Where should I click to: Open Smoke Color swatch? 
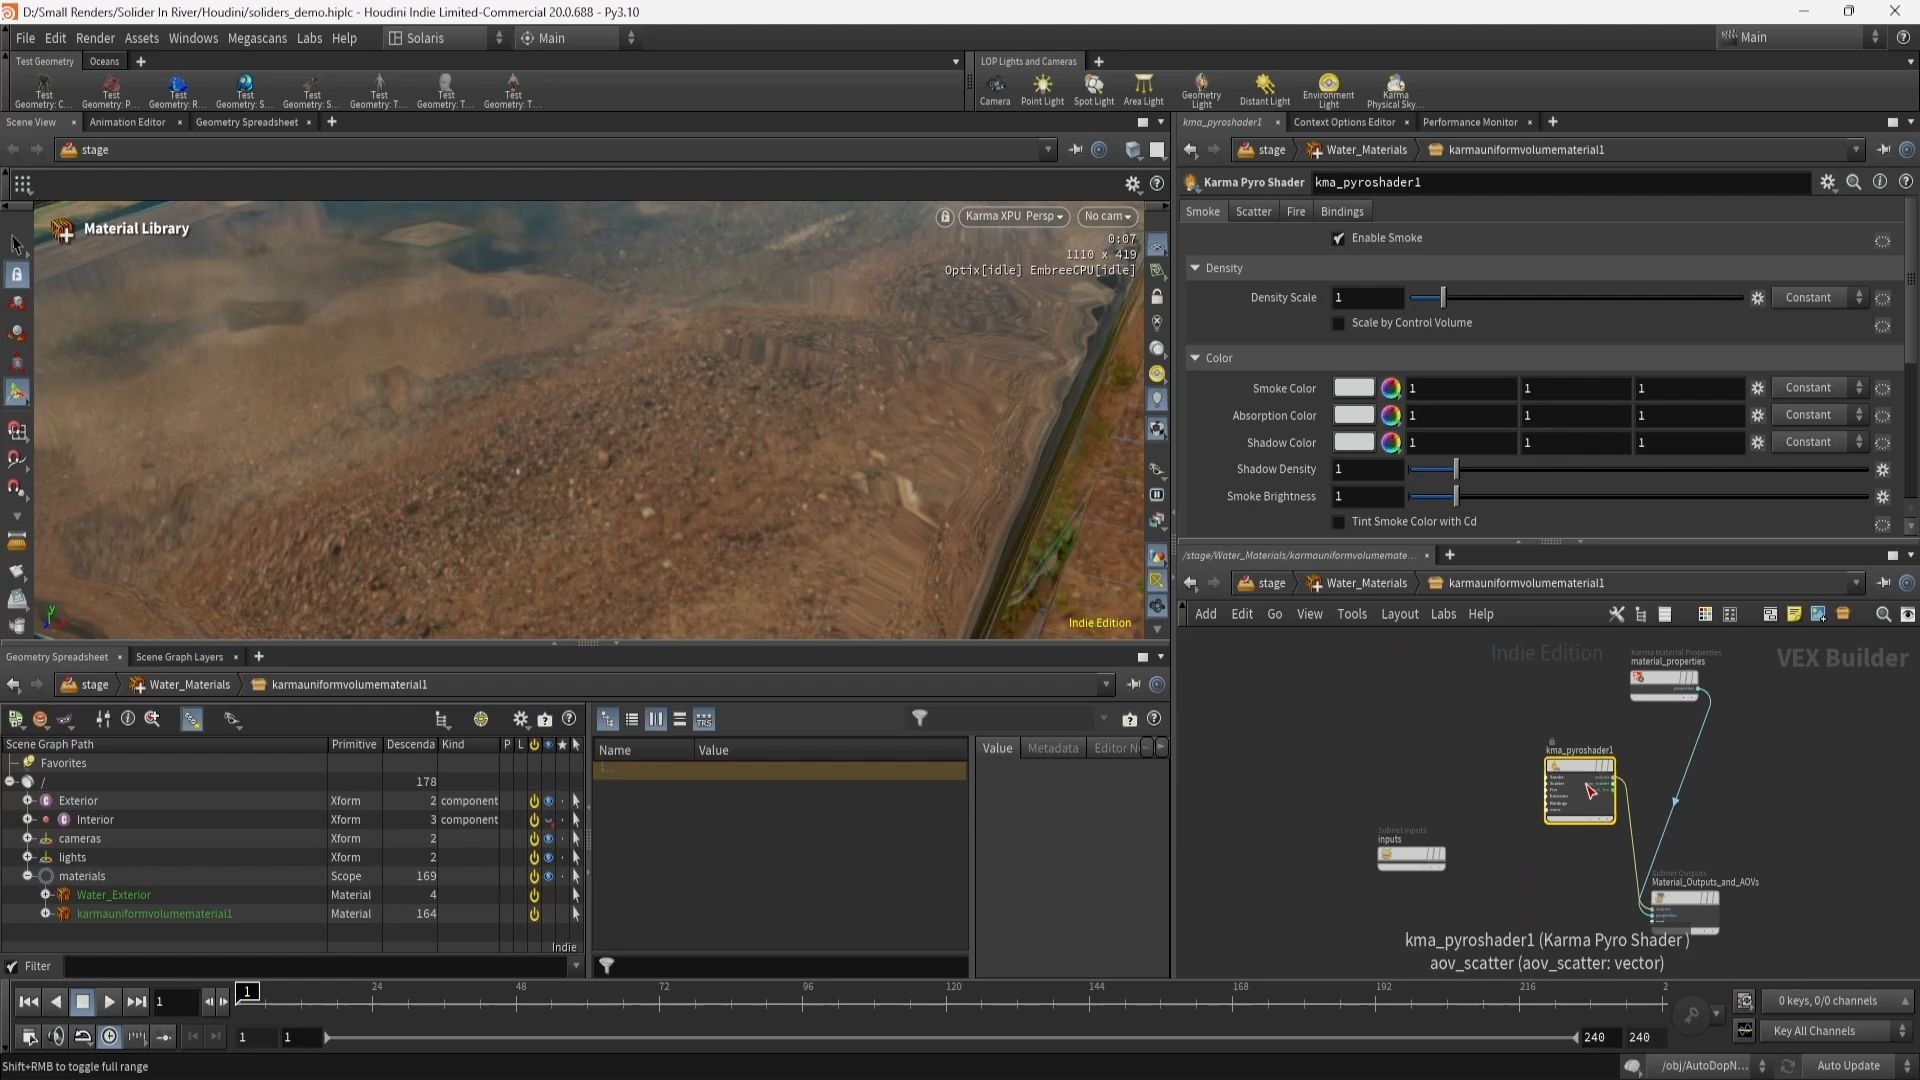(1354, 388)
